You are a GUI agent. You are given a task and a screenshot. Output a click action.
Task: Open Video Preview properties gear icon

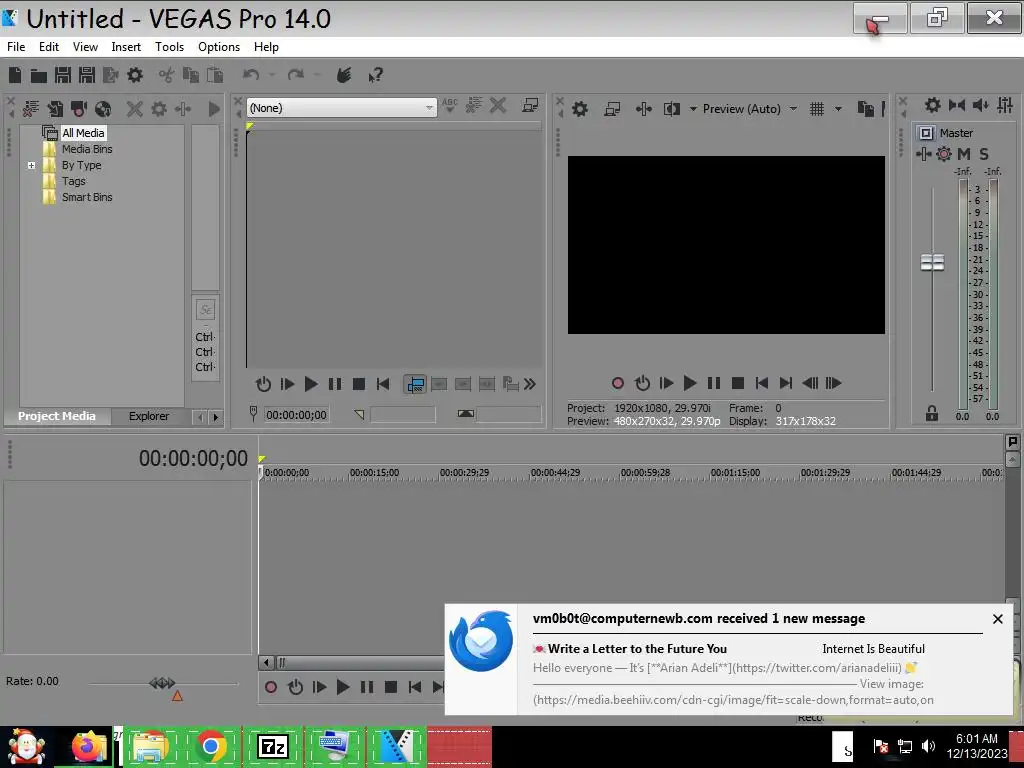[579, 109]
